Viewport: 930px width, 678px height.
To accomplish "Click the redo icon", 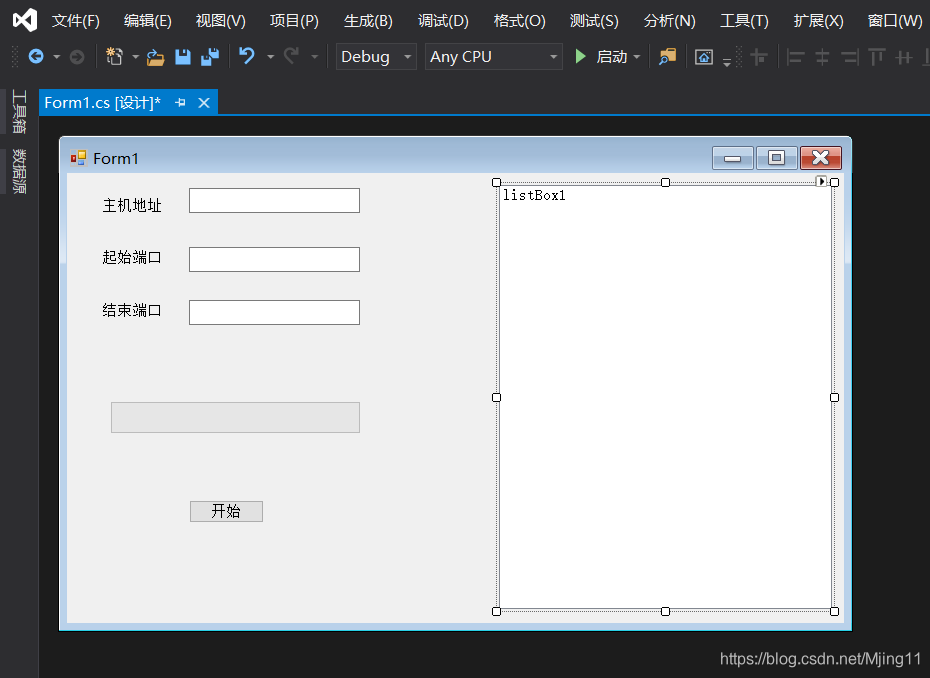I will click(291, 56).
